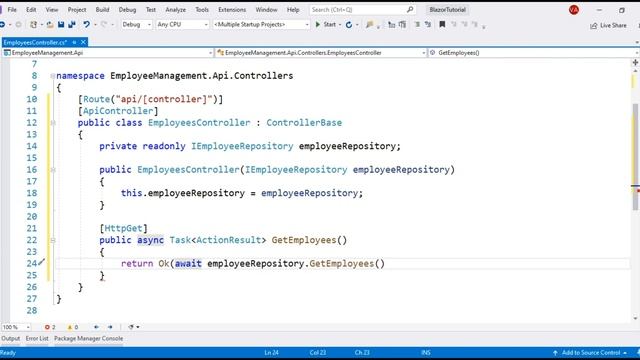The width and height of the screenshot is (640, 360).
Task: Go to previous issue arrow
Action: coord(96,327)
